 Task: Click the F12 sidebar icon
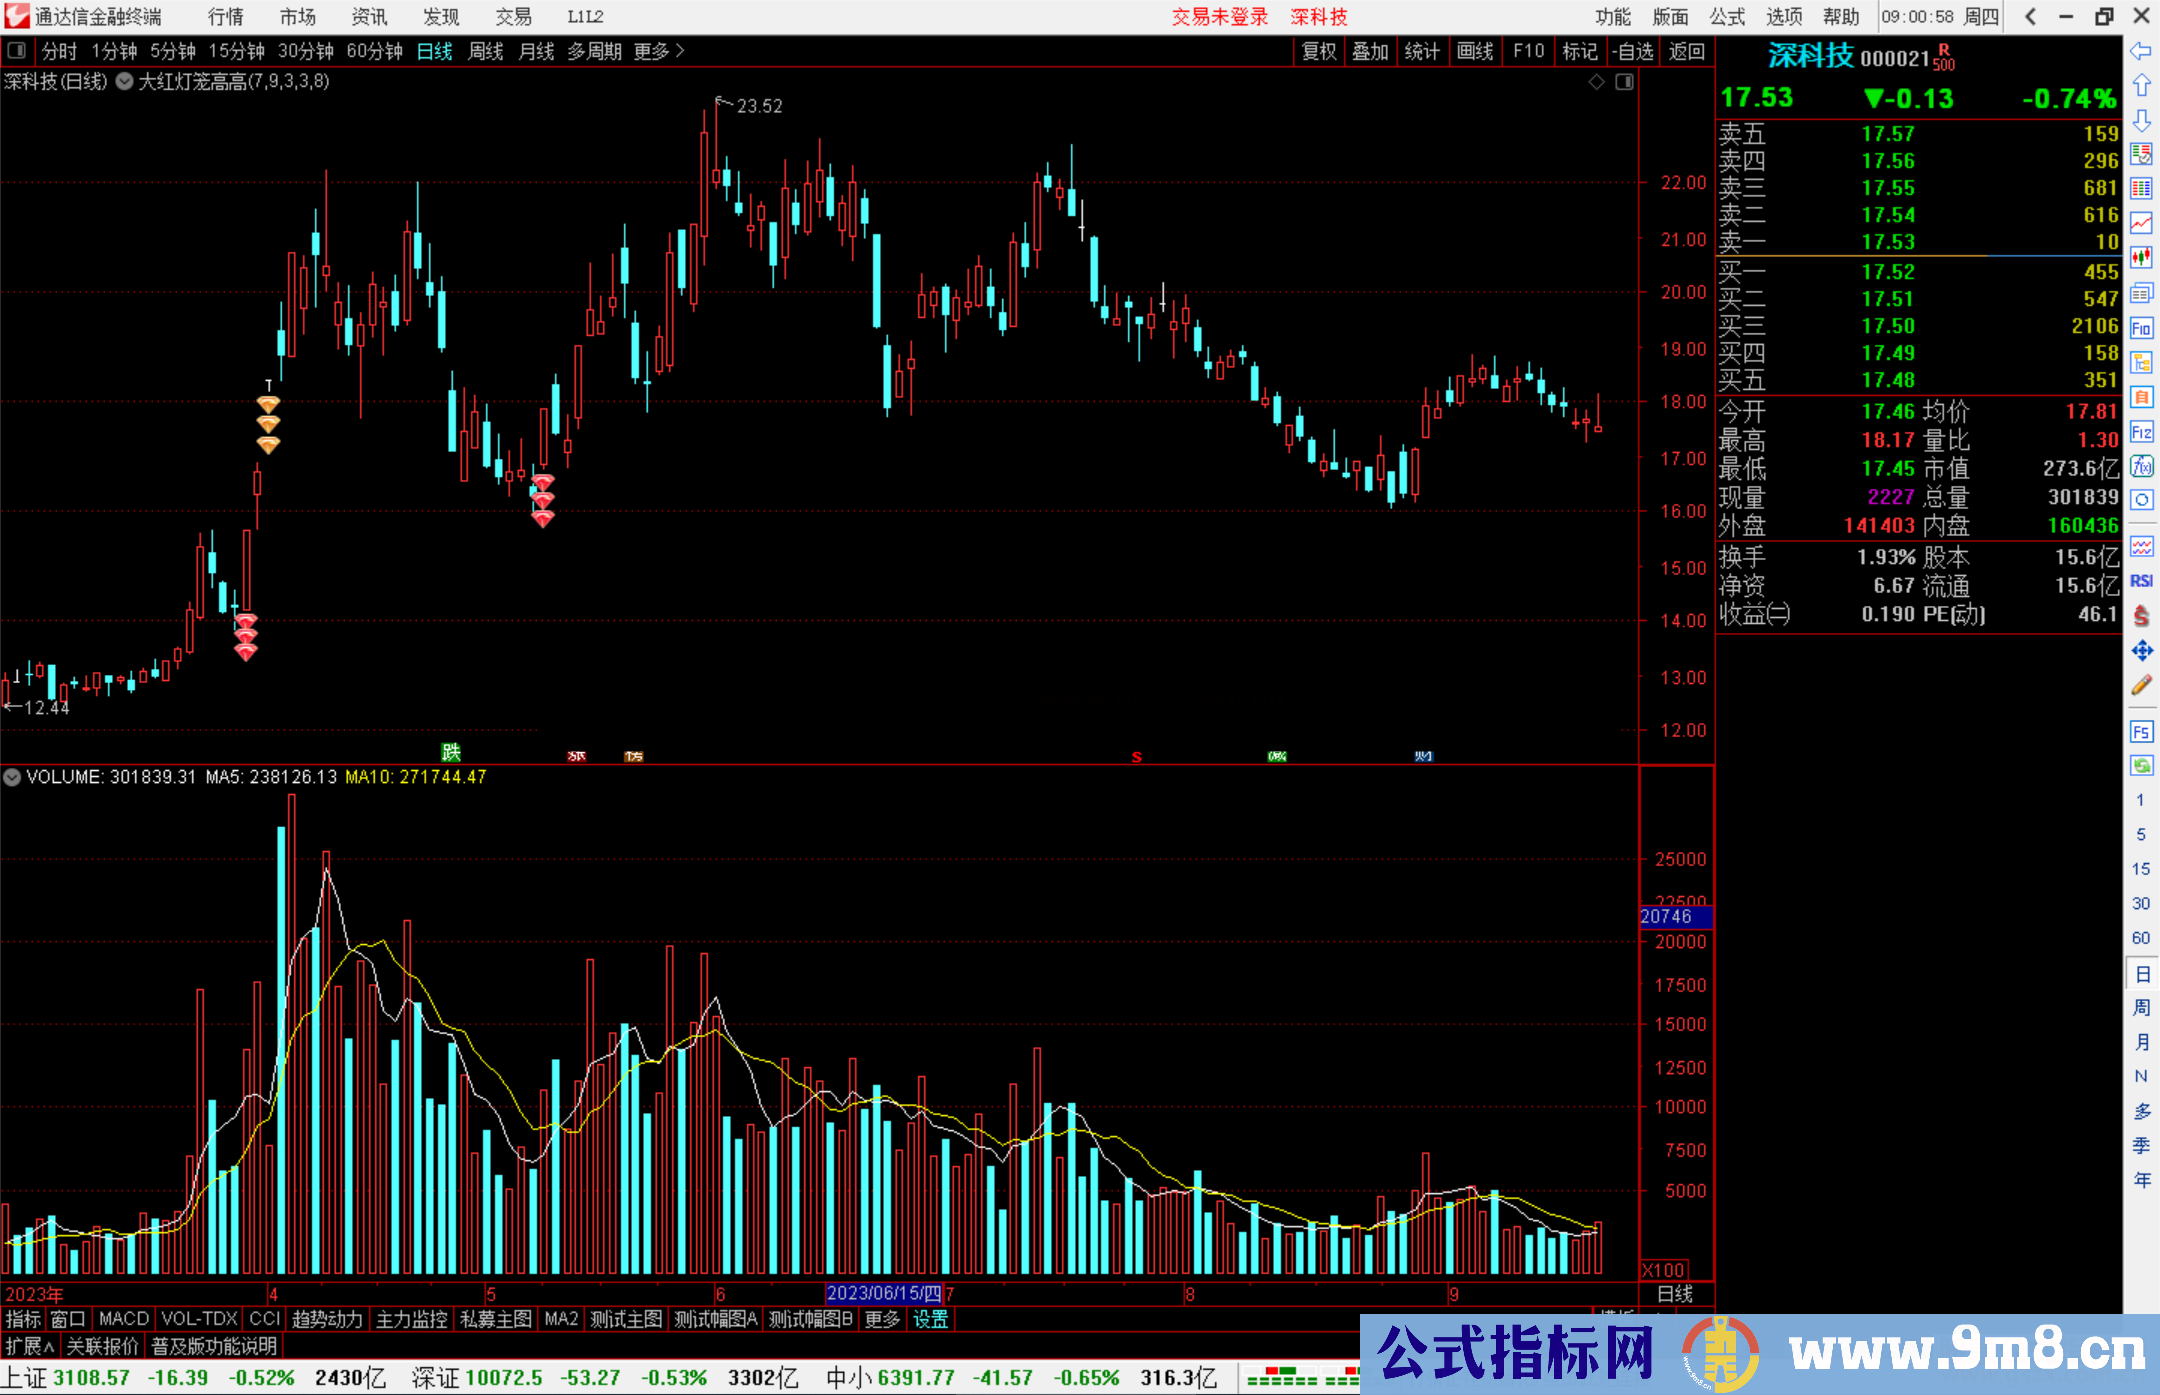tap(2141, 432)
